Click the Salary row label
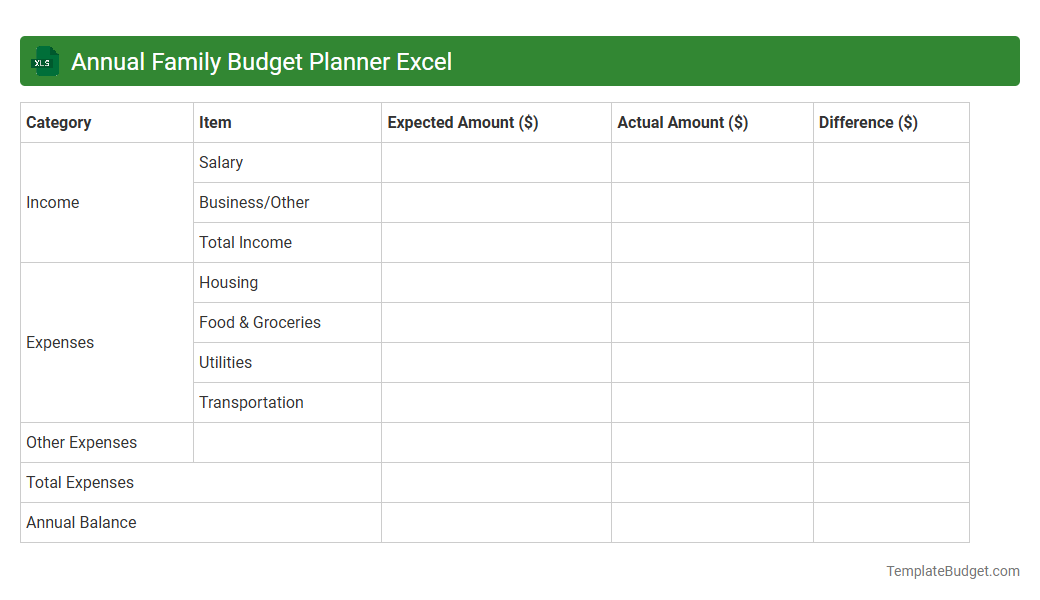Viewport: 1040px width, 600px height. click(221, 162)
